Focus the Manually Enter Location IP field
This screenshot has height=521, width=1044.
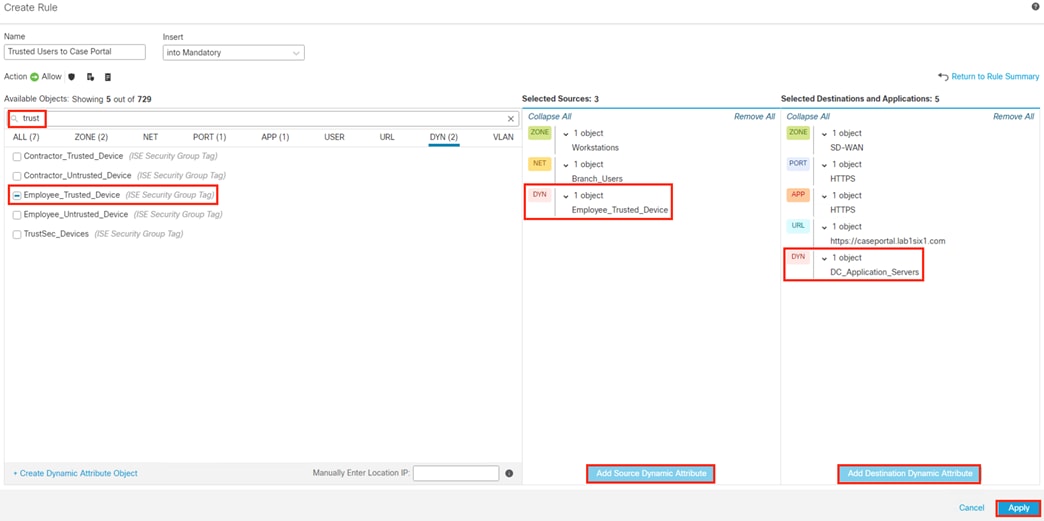(x=456, y=473)
